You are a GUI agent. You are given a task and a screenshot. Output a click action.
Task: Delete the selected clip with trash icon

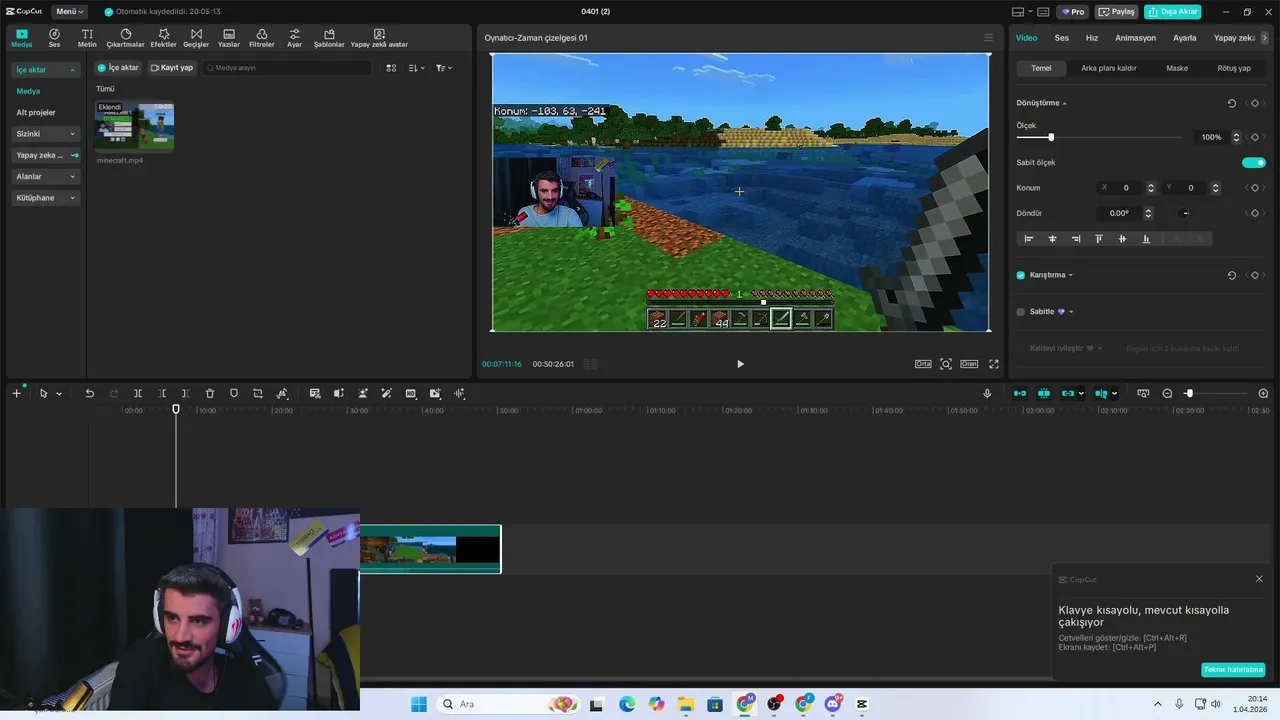210,394
